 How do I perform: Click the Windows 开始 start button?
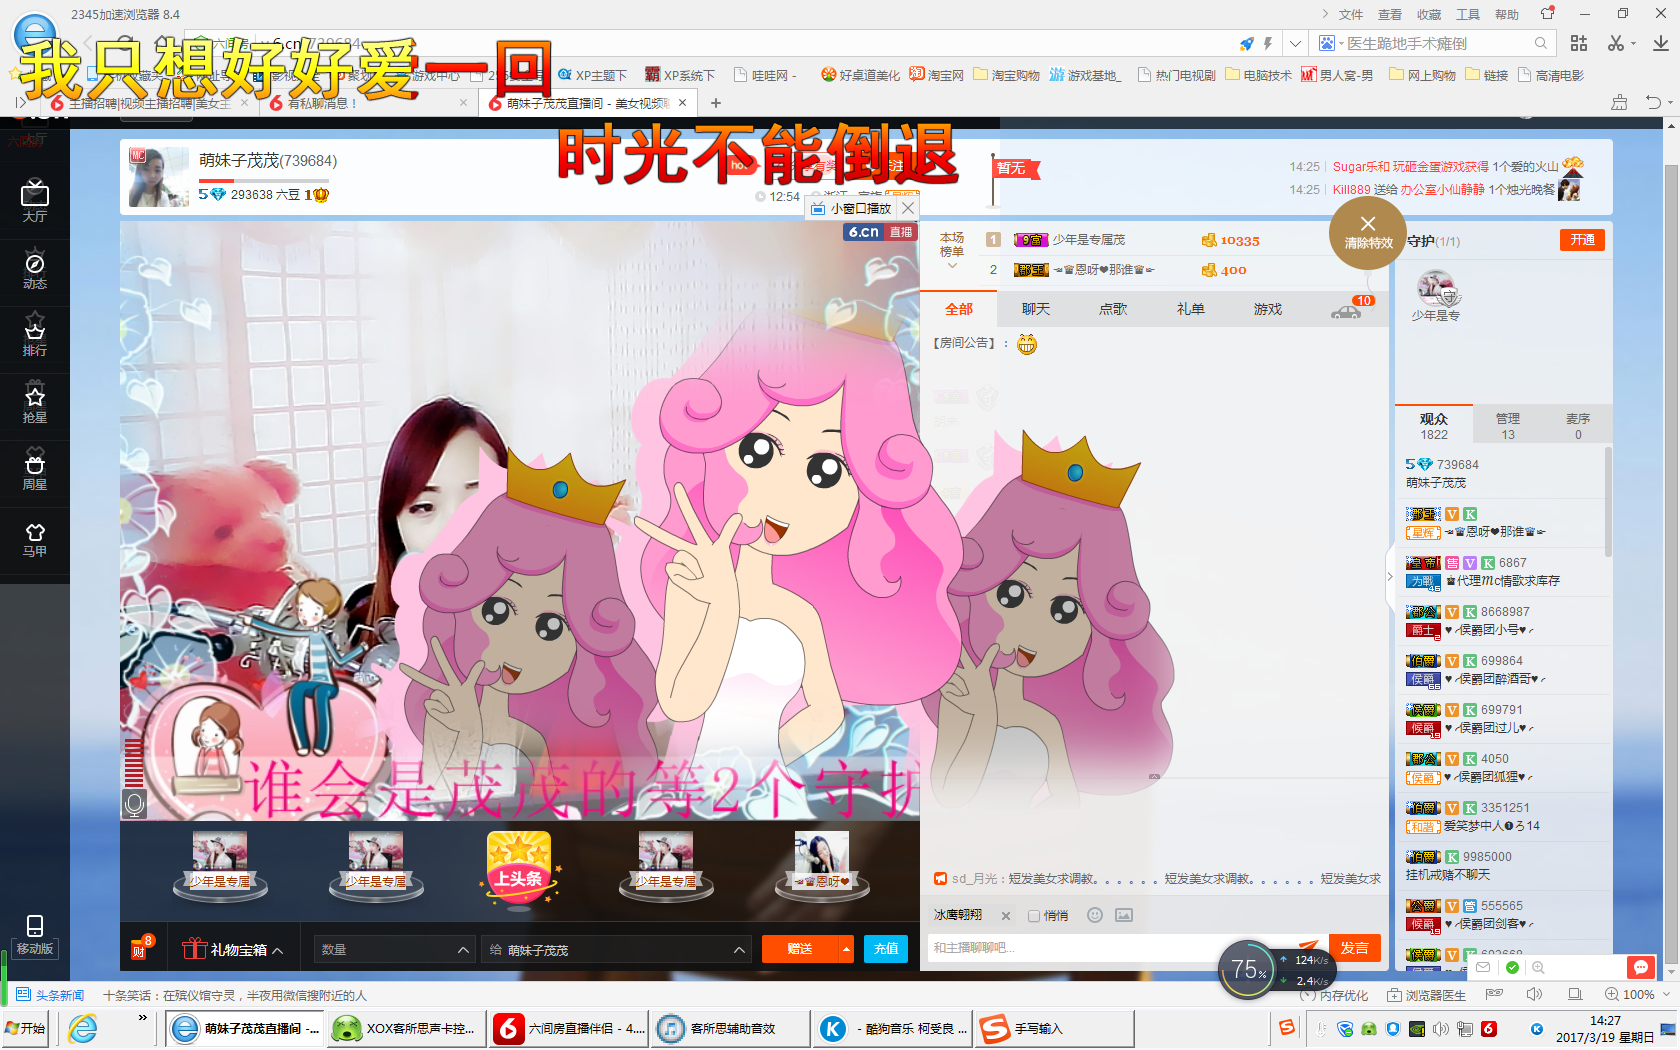(x=26, y=1028)
